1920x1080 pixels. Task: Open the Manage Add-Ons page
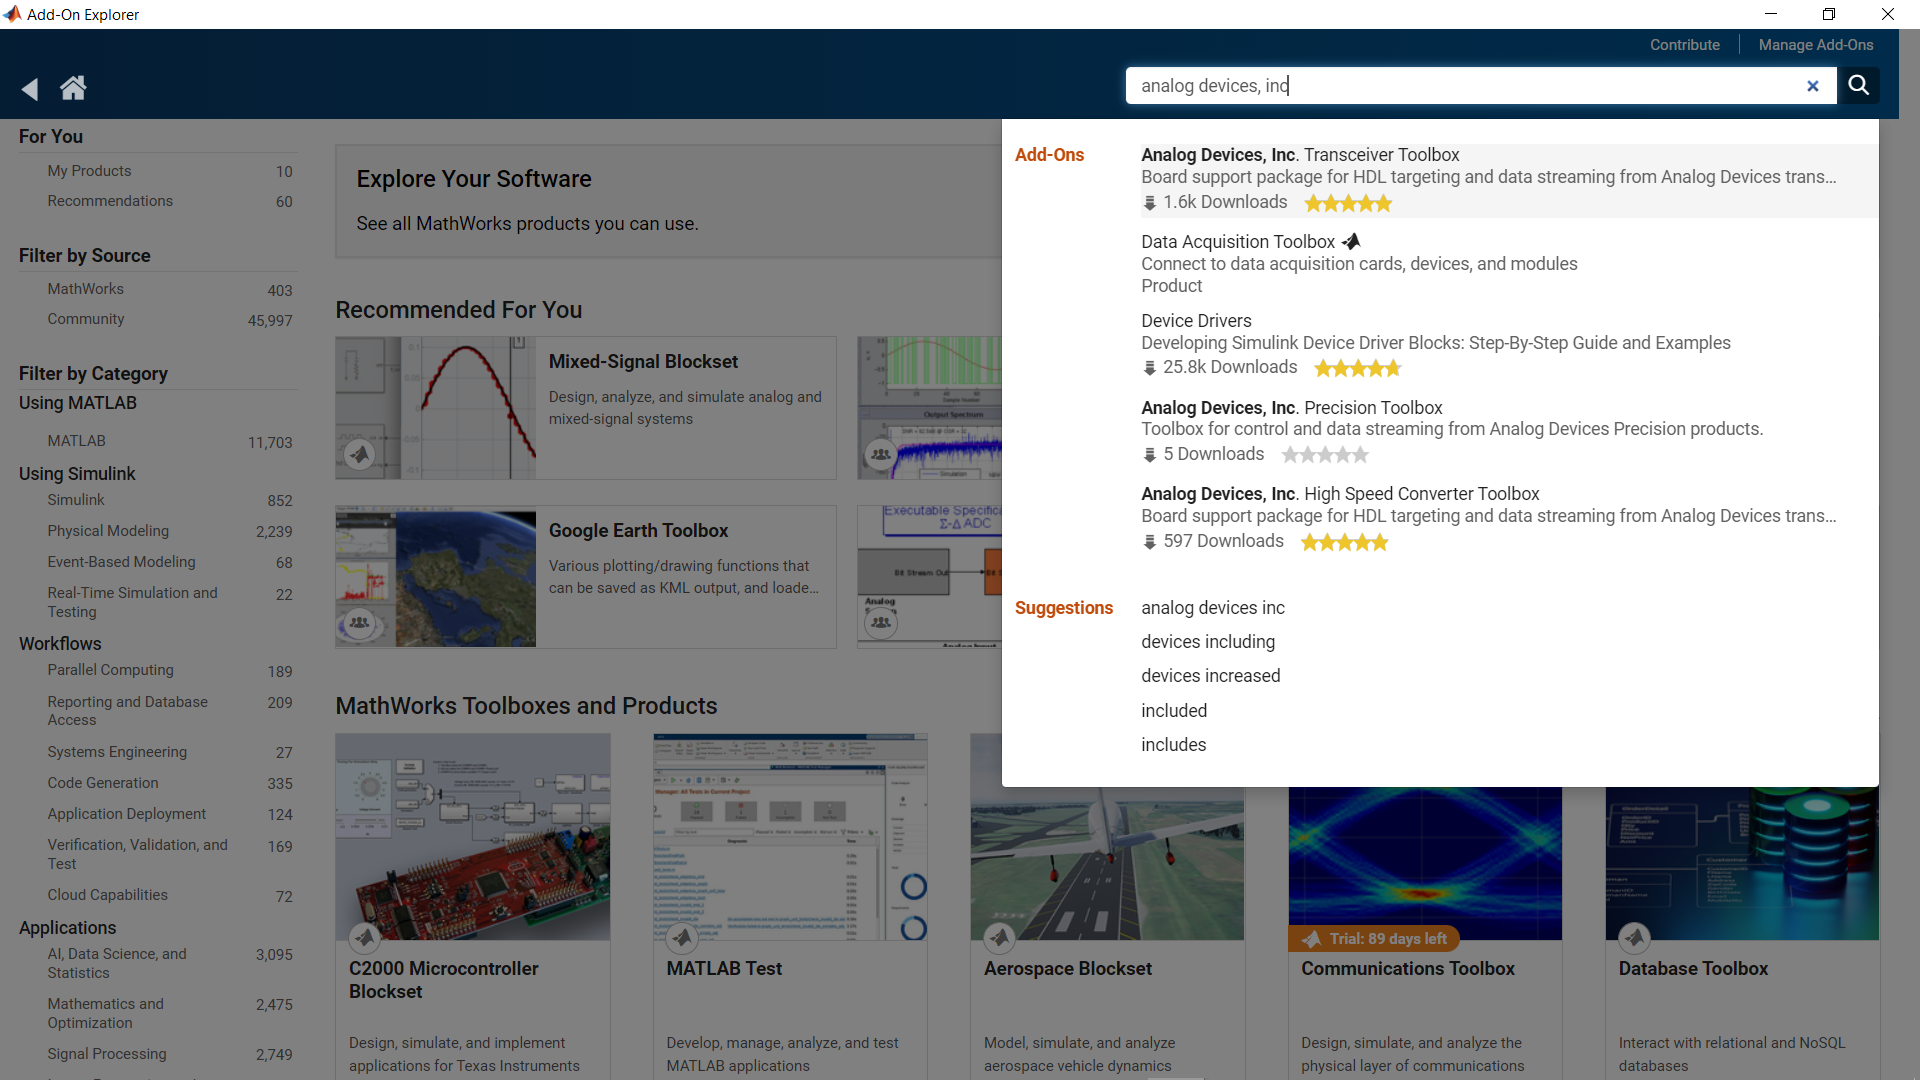coord(1816,44)
